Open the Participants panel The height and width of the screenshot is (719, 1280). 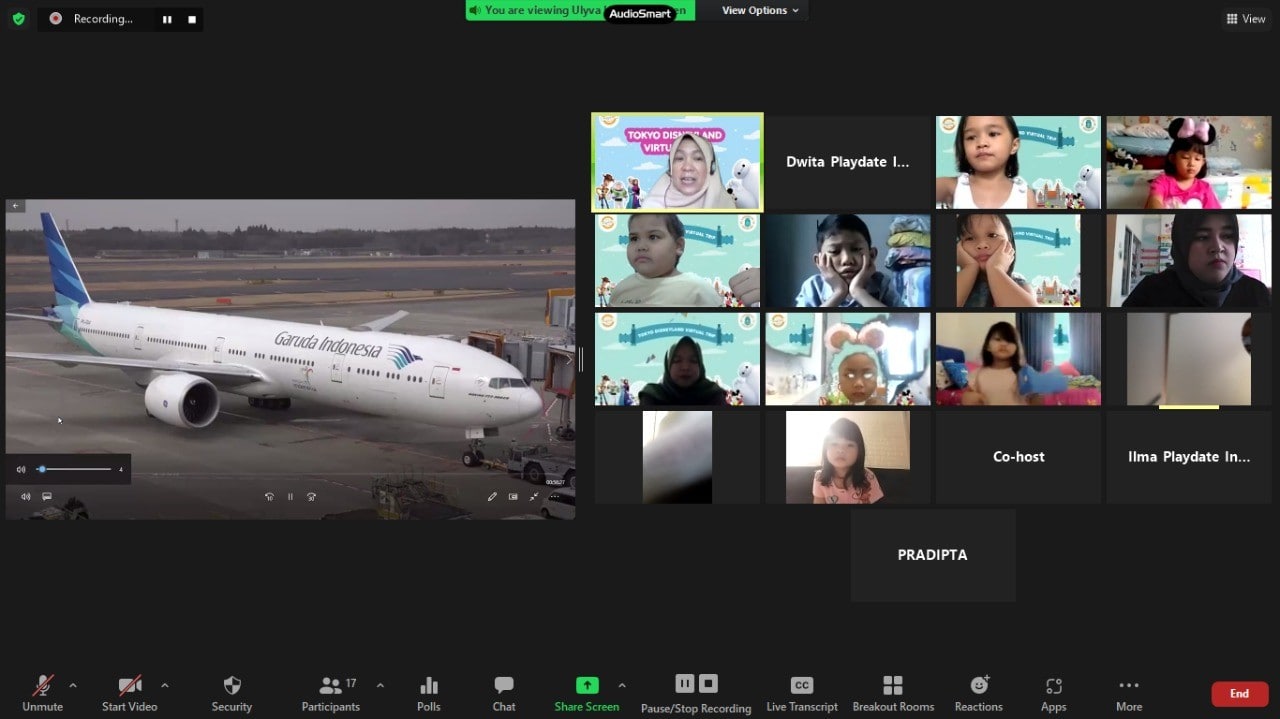tap(331, 693)
